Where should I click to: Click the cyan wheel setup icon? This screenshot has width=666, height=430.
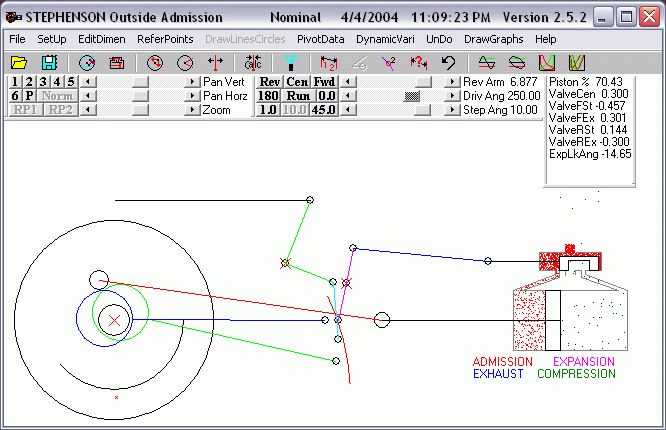[x=87, y=63]
